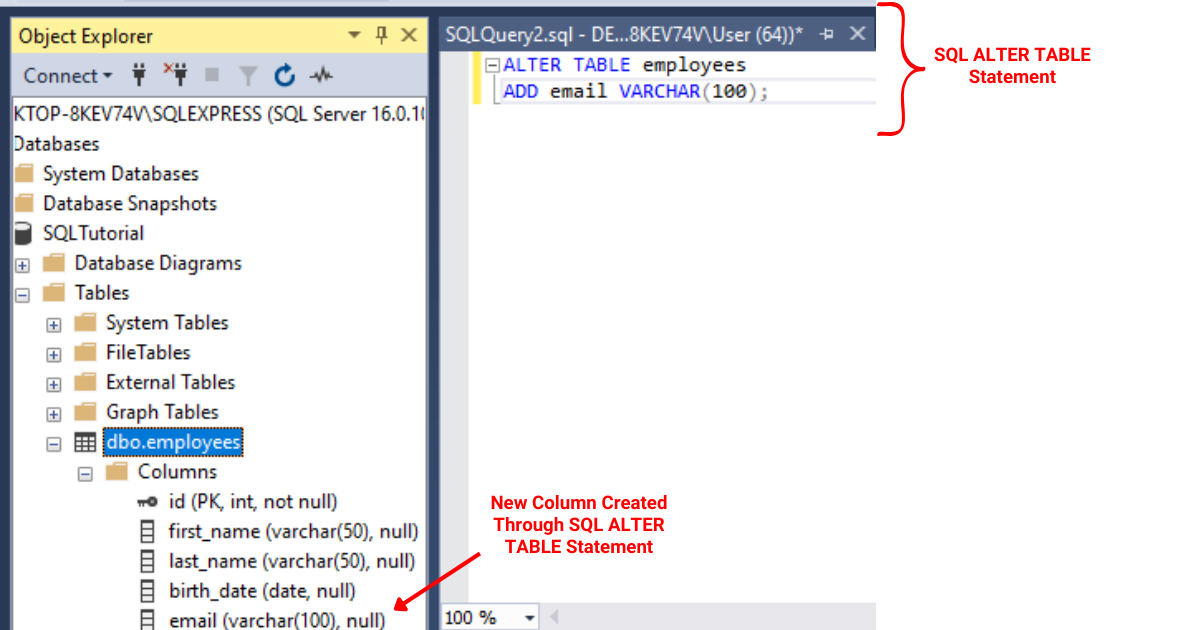1200x630 pixels.
Task: Open the Connect dropdown in Object Explorer
Action: click(x=68, y=76)
